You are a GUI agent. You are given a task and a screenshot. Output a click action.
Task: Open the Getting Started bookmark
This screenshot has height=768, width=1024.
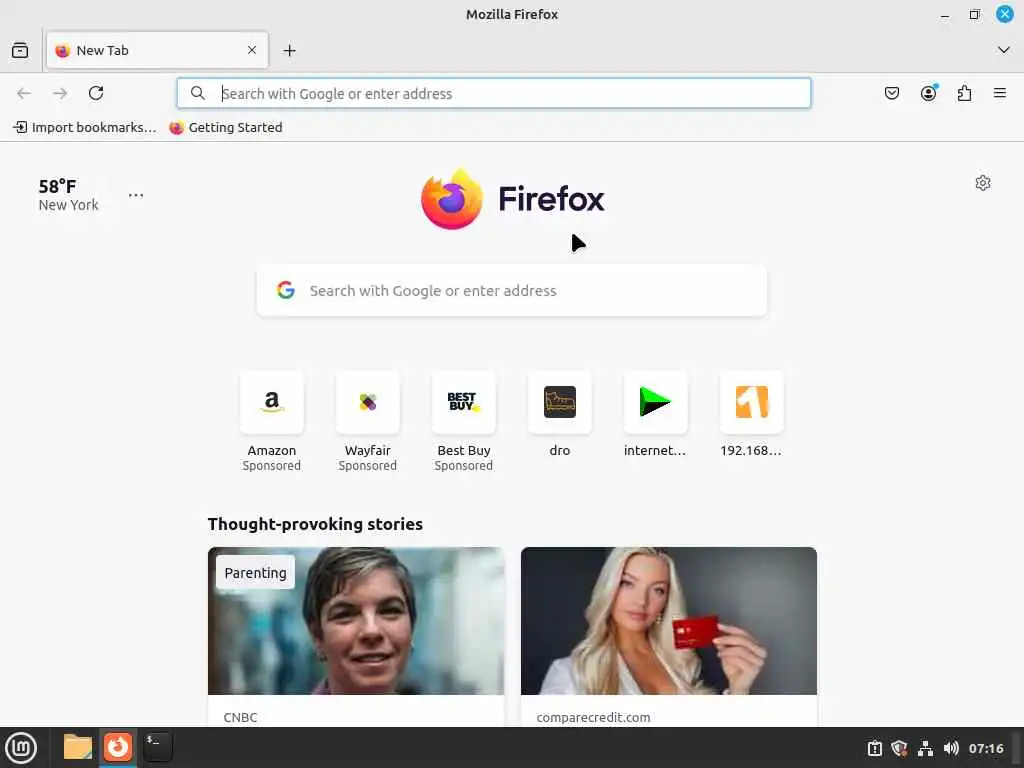(x=226, y=127)
